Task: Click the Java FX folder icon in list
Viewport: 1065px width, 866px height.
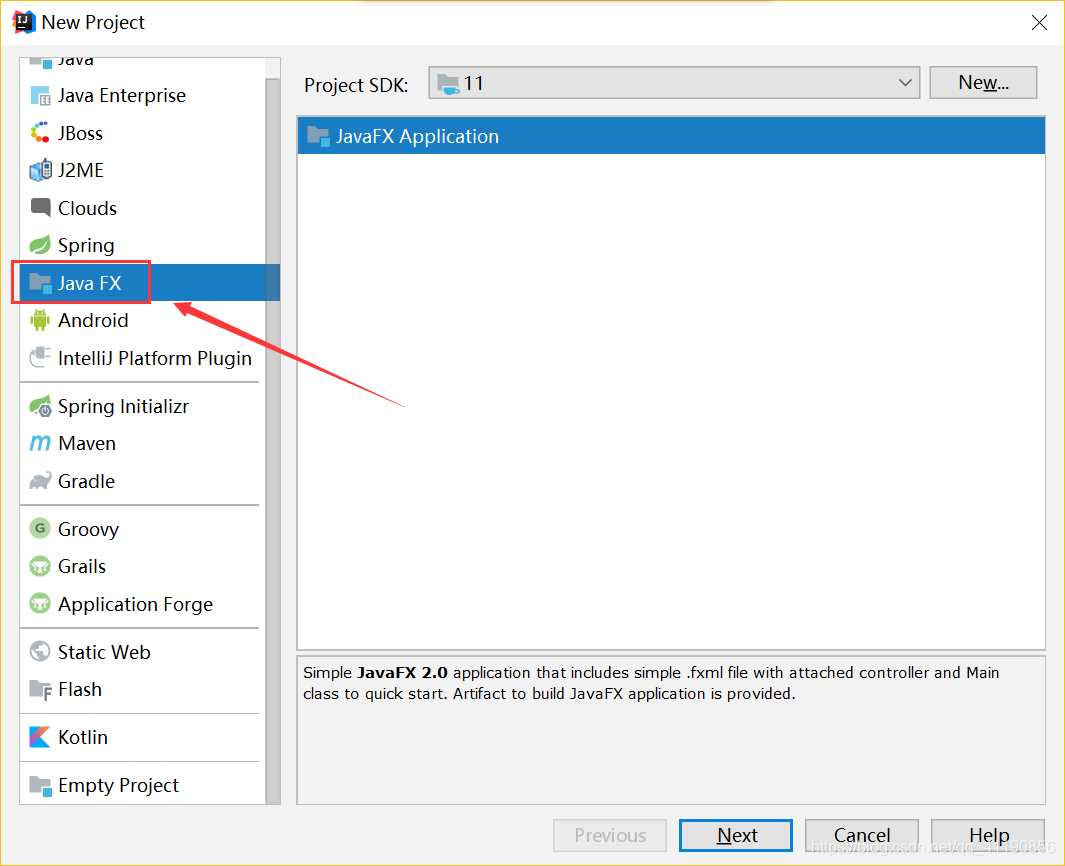Action: 40,283
